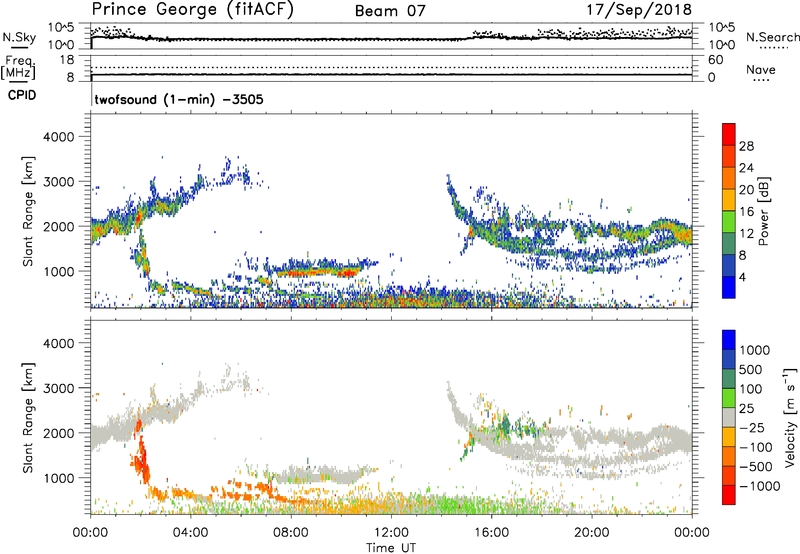Click the '20:00' time axis tick label
This screenshot has width=800, height=554.
click(591, 533)
